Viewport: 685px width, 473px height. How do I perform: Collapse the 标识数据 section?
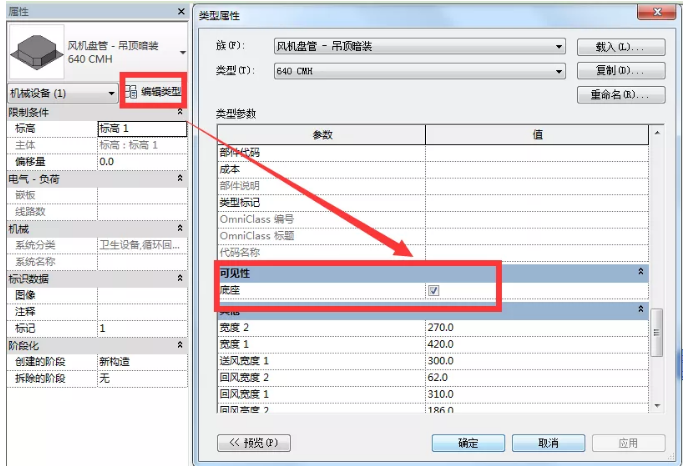[180, 278]
